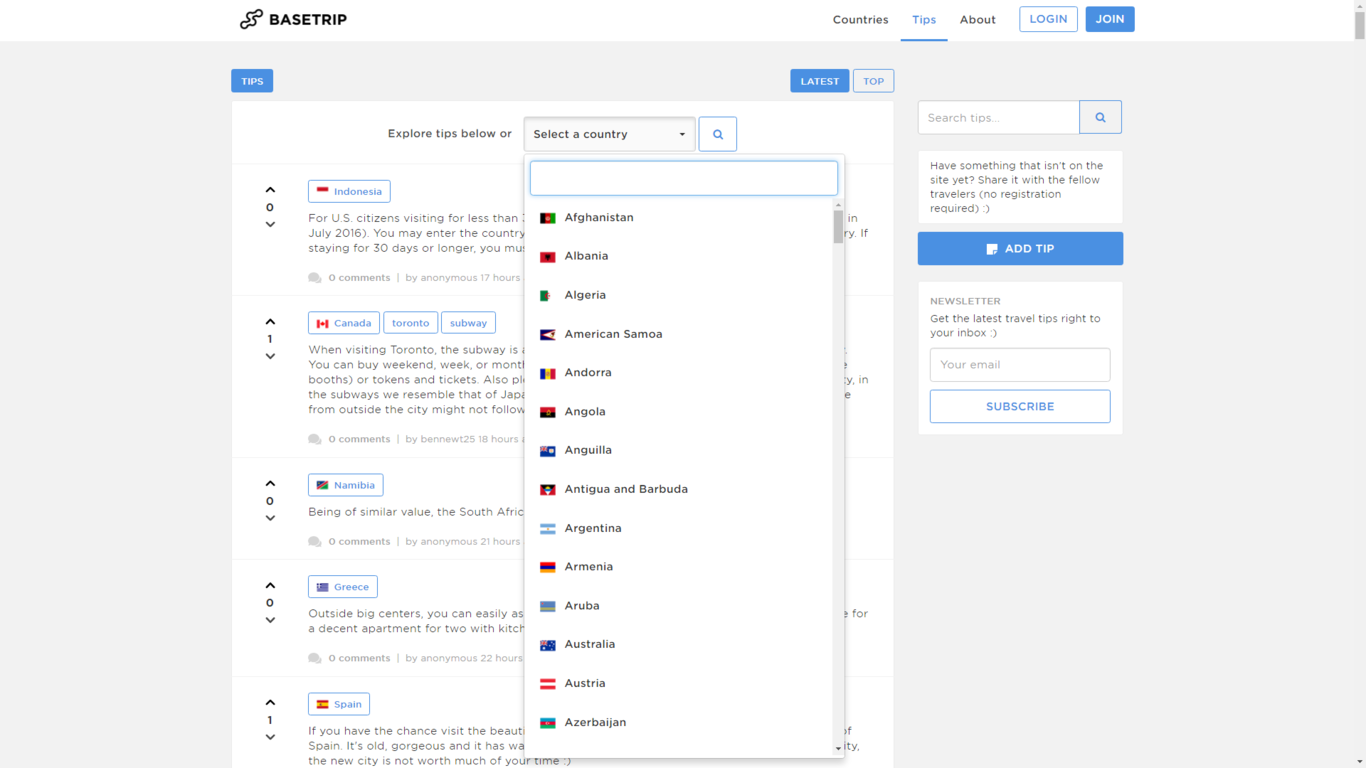Screen dimensions: 1366x768
Task: Downvote the Canada tip
Action: (270, 356)
